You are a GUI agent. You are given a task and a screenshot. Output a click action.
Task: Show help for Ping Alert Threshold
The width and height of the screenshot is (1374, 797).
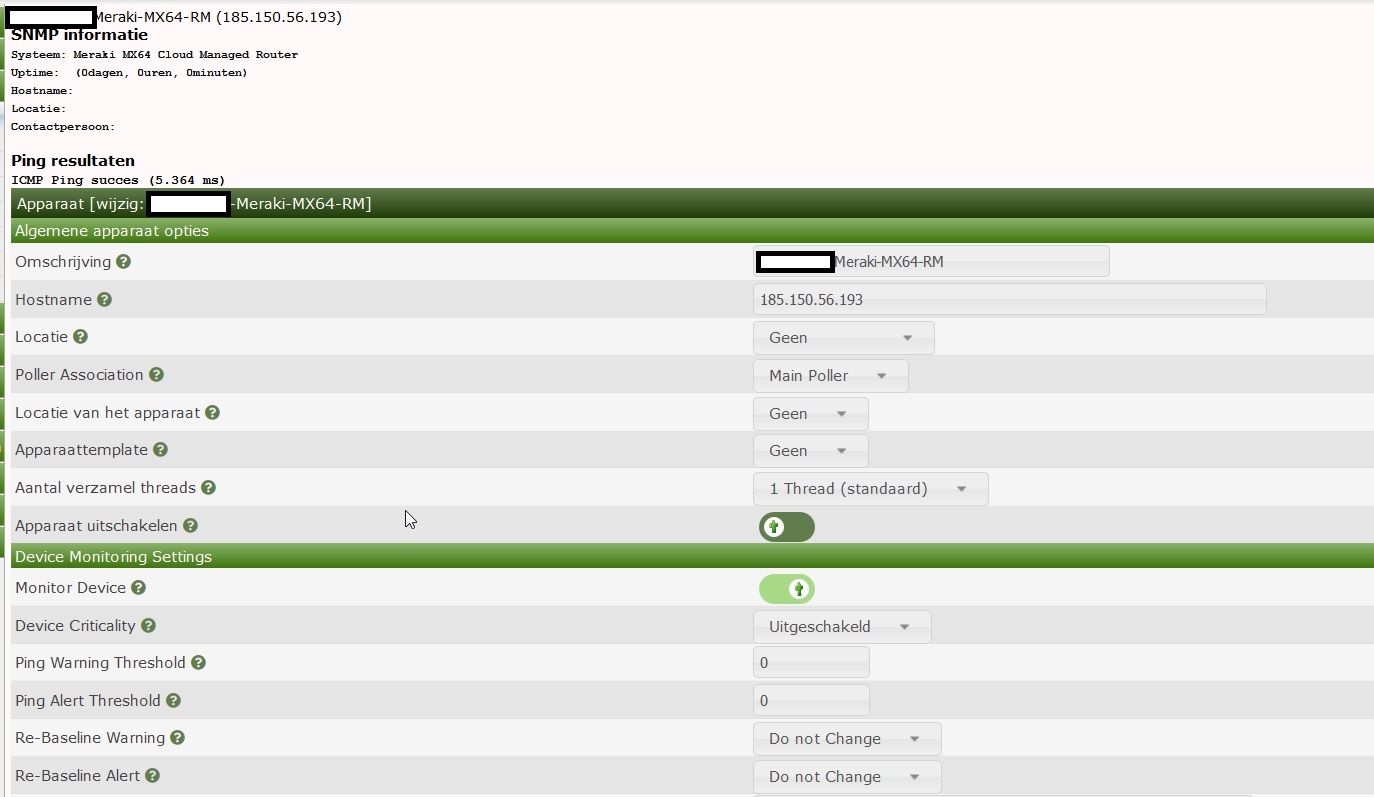[x=173, y=701]
